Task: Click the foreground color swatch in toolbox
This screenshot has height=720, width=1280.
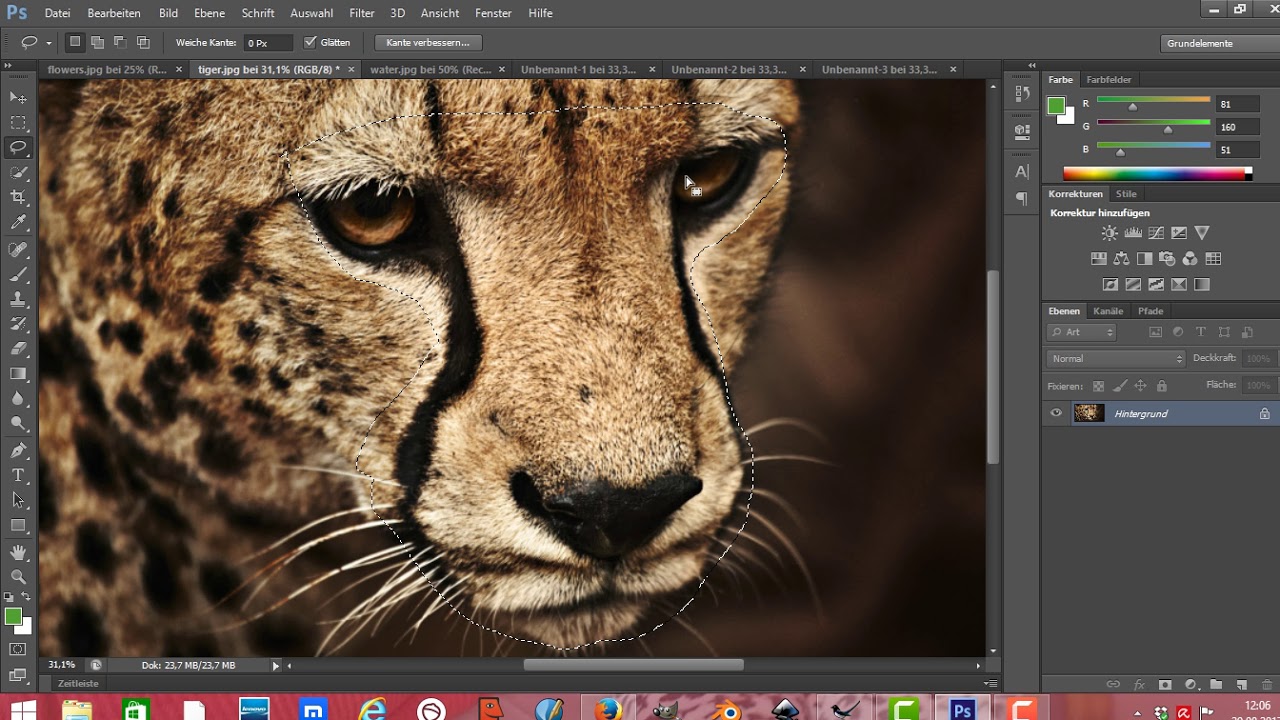Action: pyautogui.click(x=13, y=617)
